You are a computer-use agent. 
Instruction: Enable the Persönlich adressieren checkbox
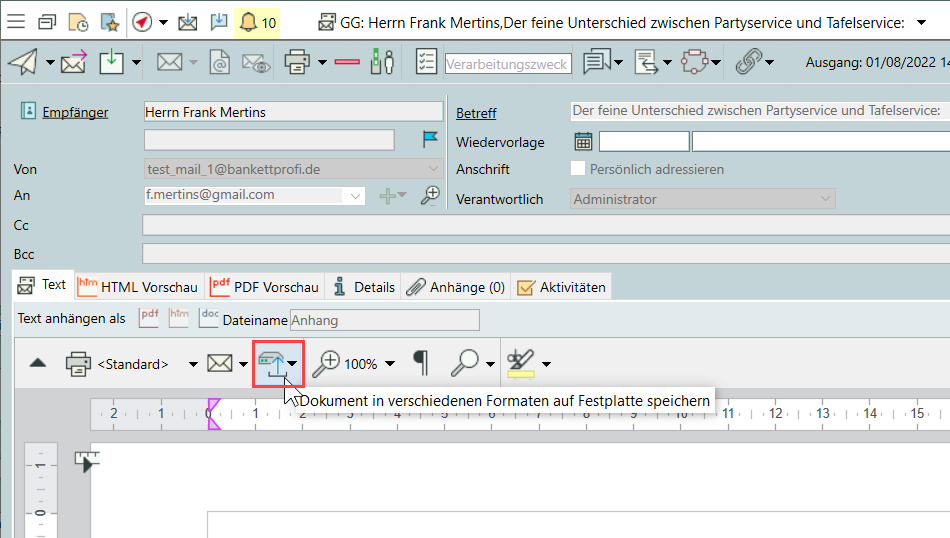pyautogui.click(x=577, y=169)
